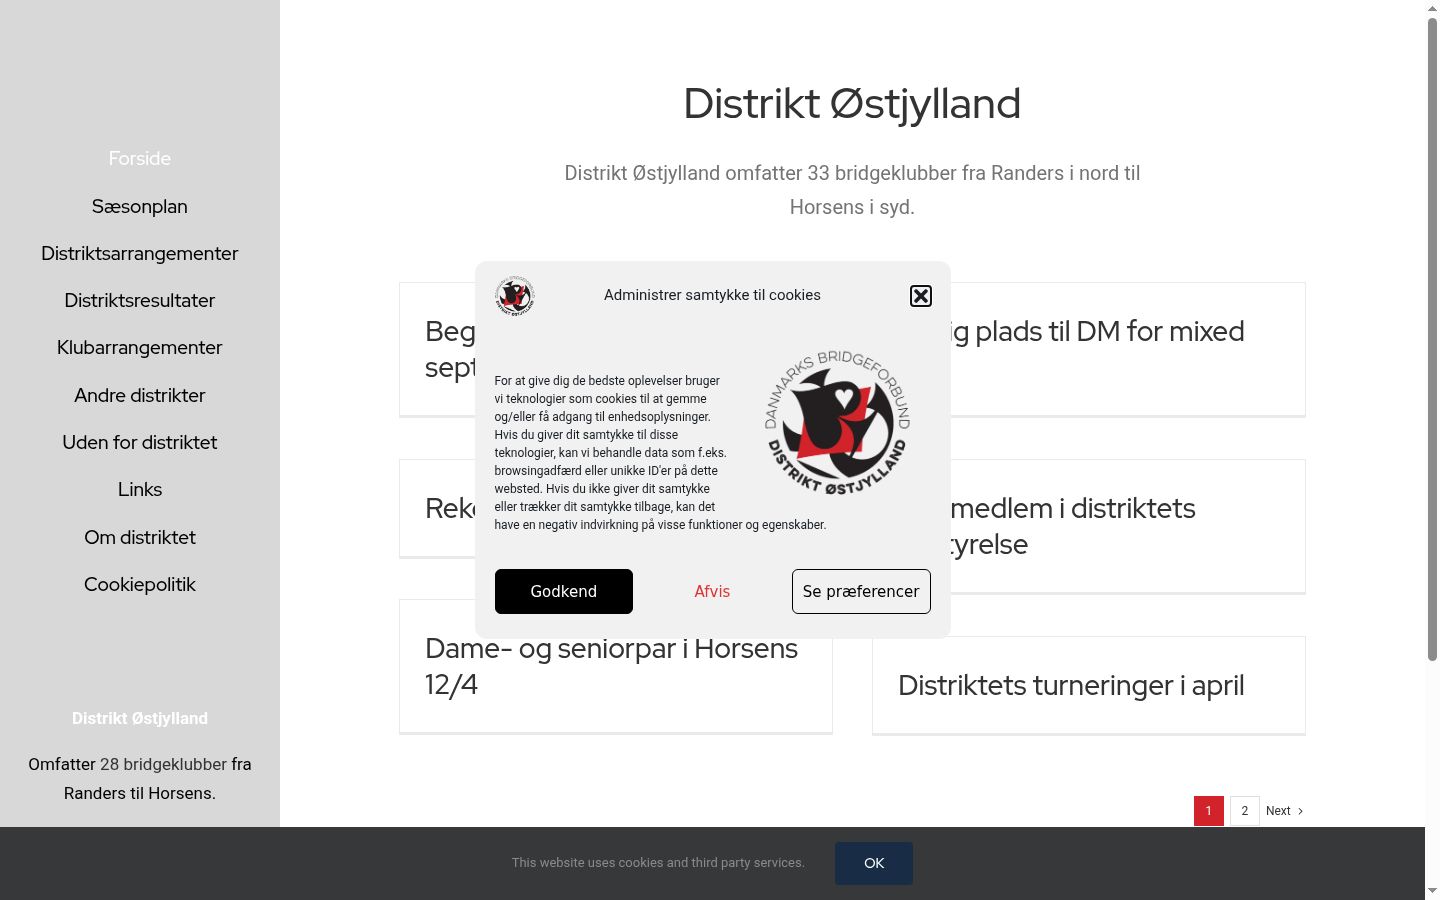Accept cookies with the Godkend button
This screenshot has width=1440, height=900.
pyautogui.click(x=564, y=591)
